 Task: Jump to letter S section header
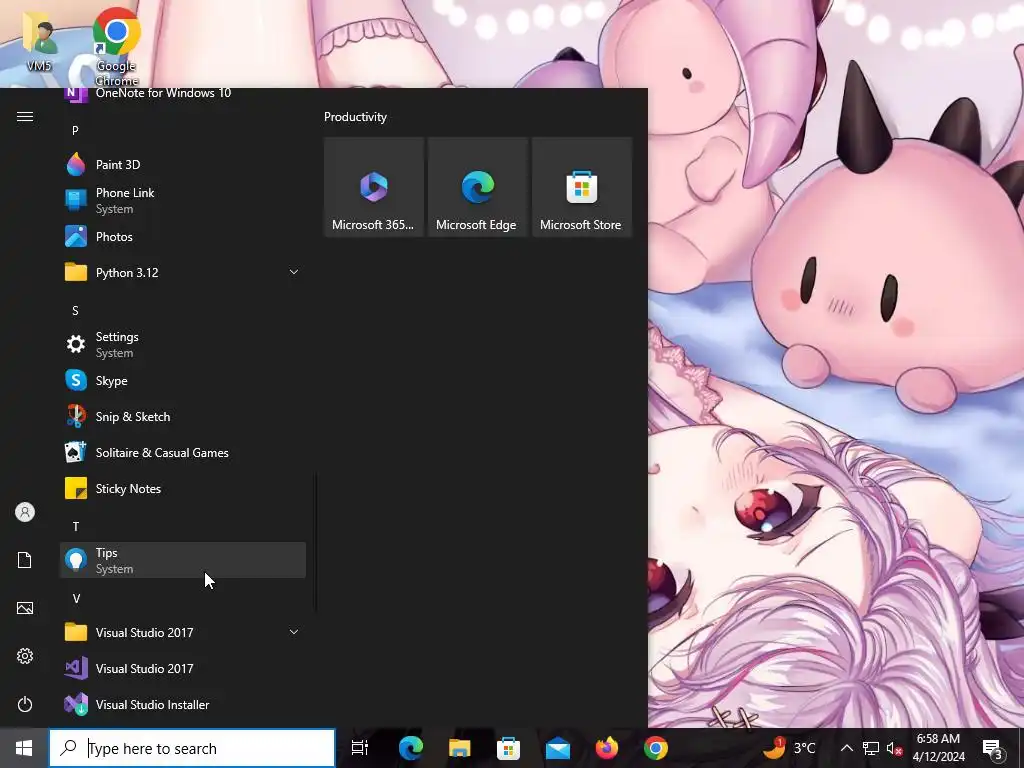[x=75, y=311]
